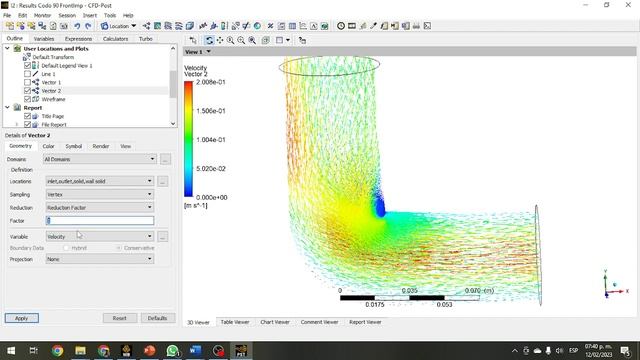Uncheck the Wireframe visibility checkbox

pyautogui.click(x=27, y=99)
